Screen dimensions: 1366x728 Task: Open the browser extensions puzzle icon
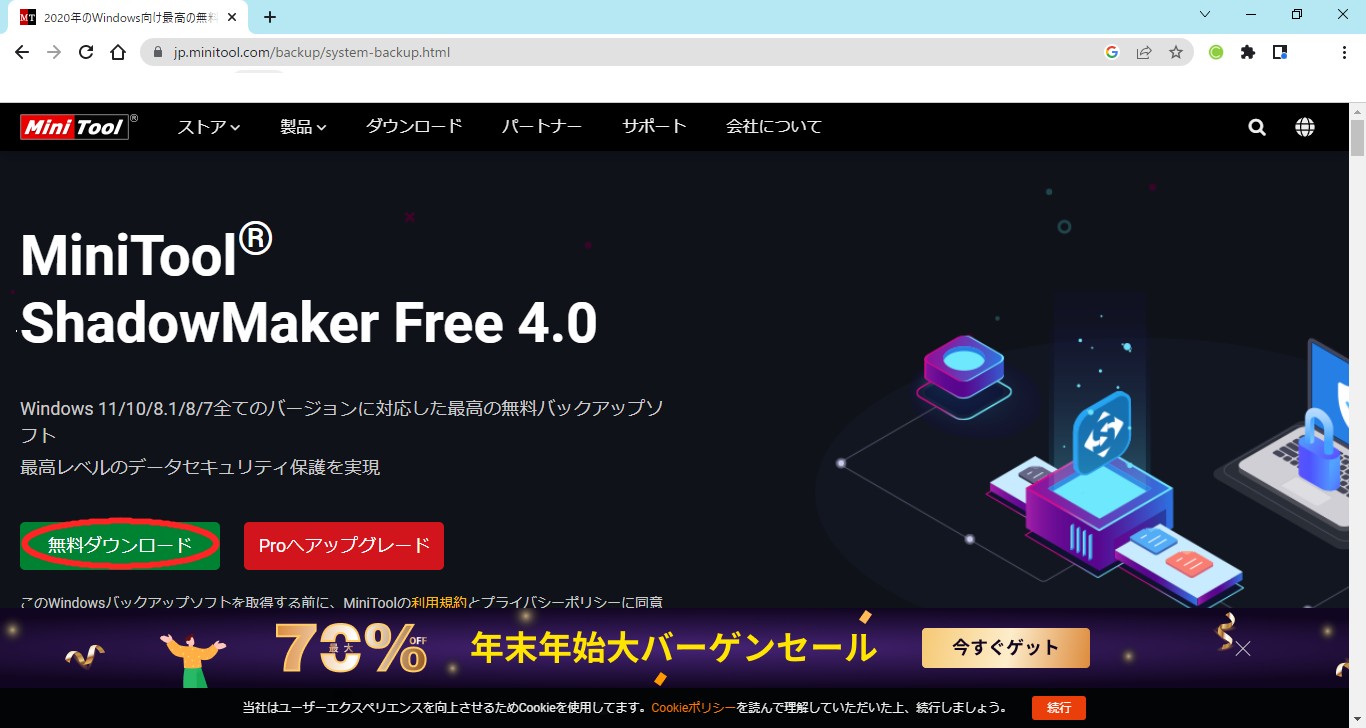[x=1248, y=52]
